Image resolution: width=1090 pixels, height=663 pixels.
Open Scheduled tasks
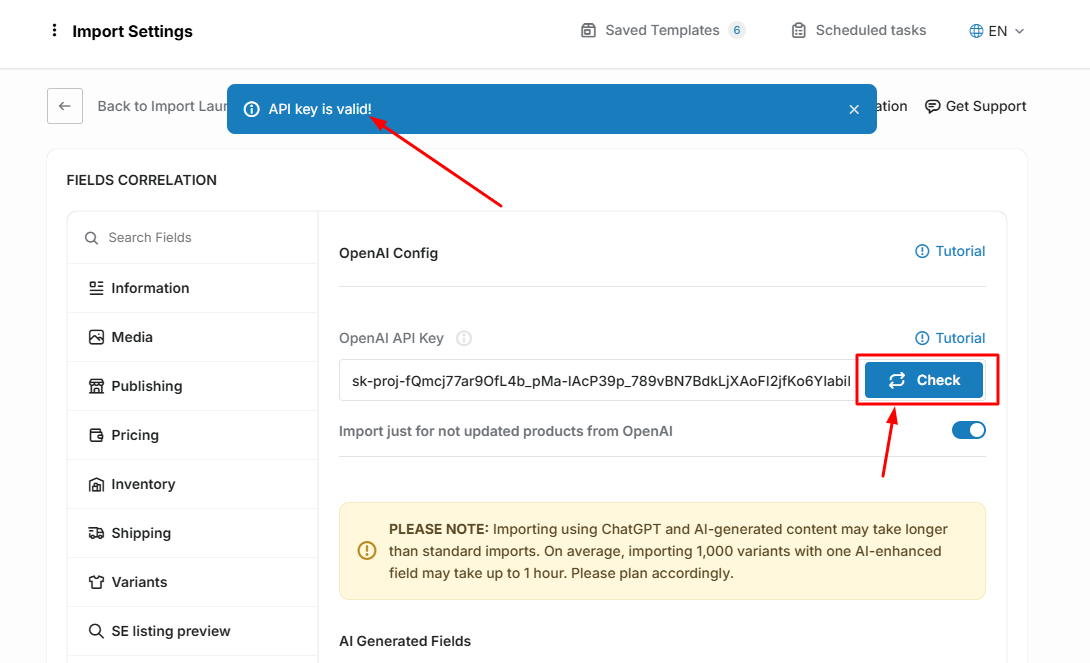pos(859,31)
